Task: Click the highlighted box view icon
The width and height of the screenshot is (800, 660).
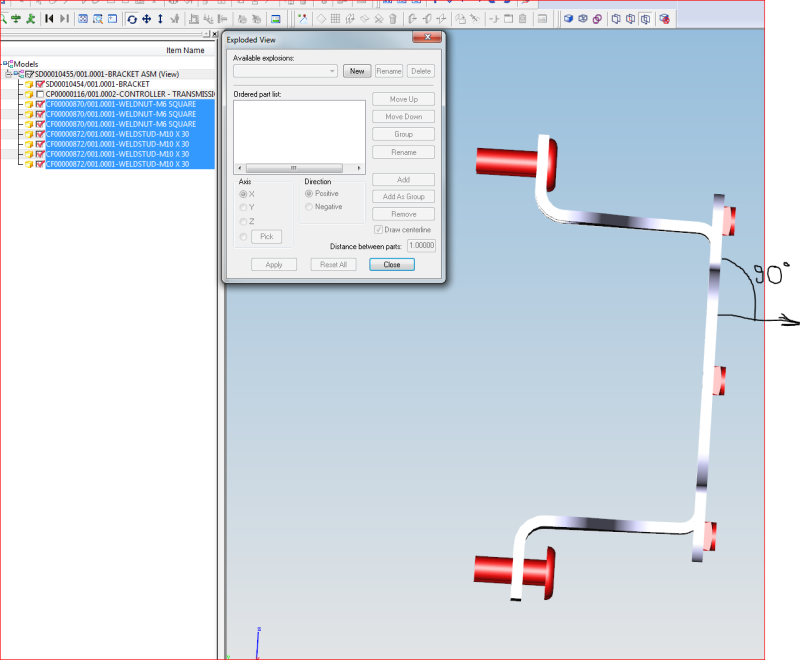Action: (645, 19)
